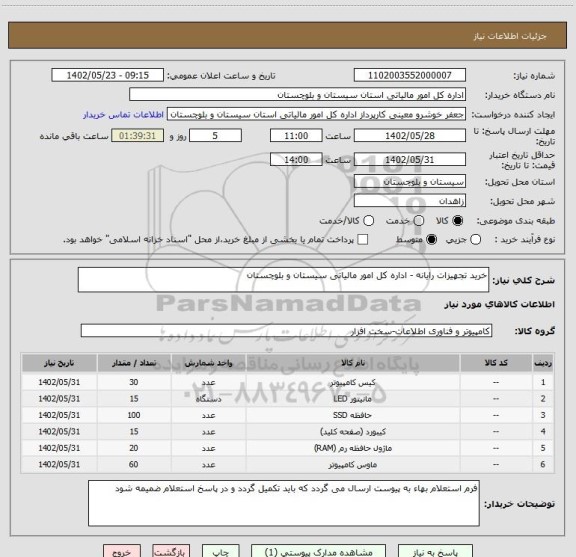Click the goods group field کامپیوتر و فناوری اطلاعات

pos(286,331)
